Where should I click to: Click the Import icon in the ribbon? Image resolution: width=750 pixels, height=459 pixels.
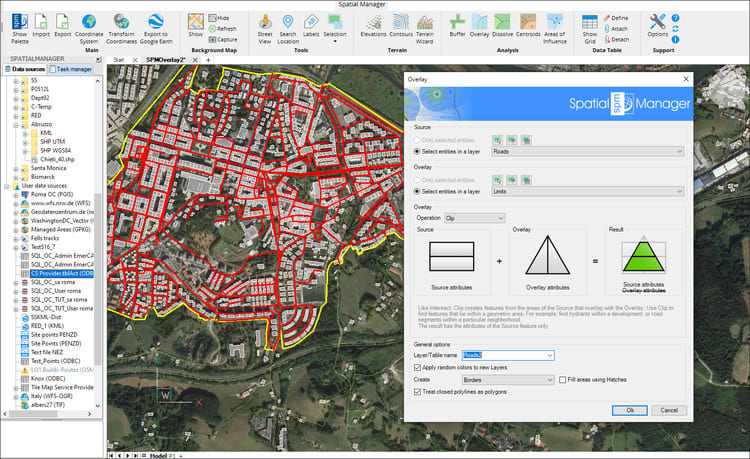(x=41, y=26)
